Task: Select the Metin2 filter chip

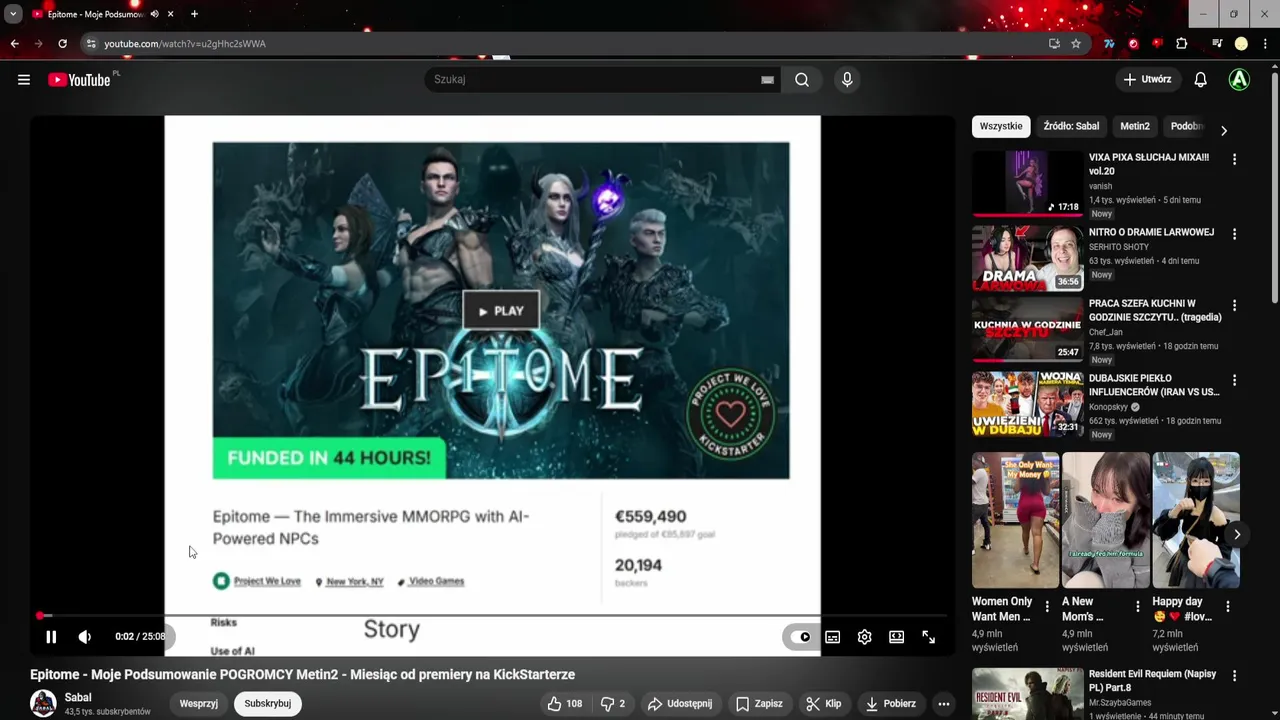Action: pos(1134,126)
